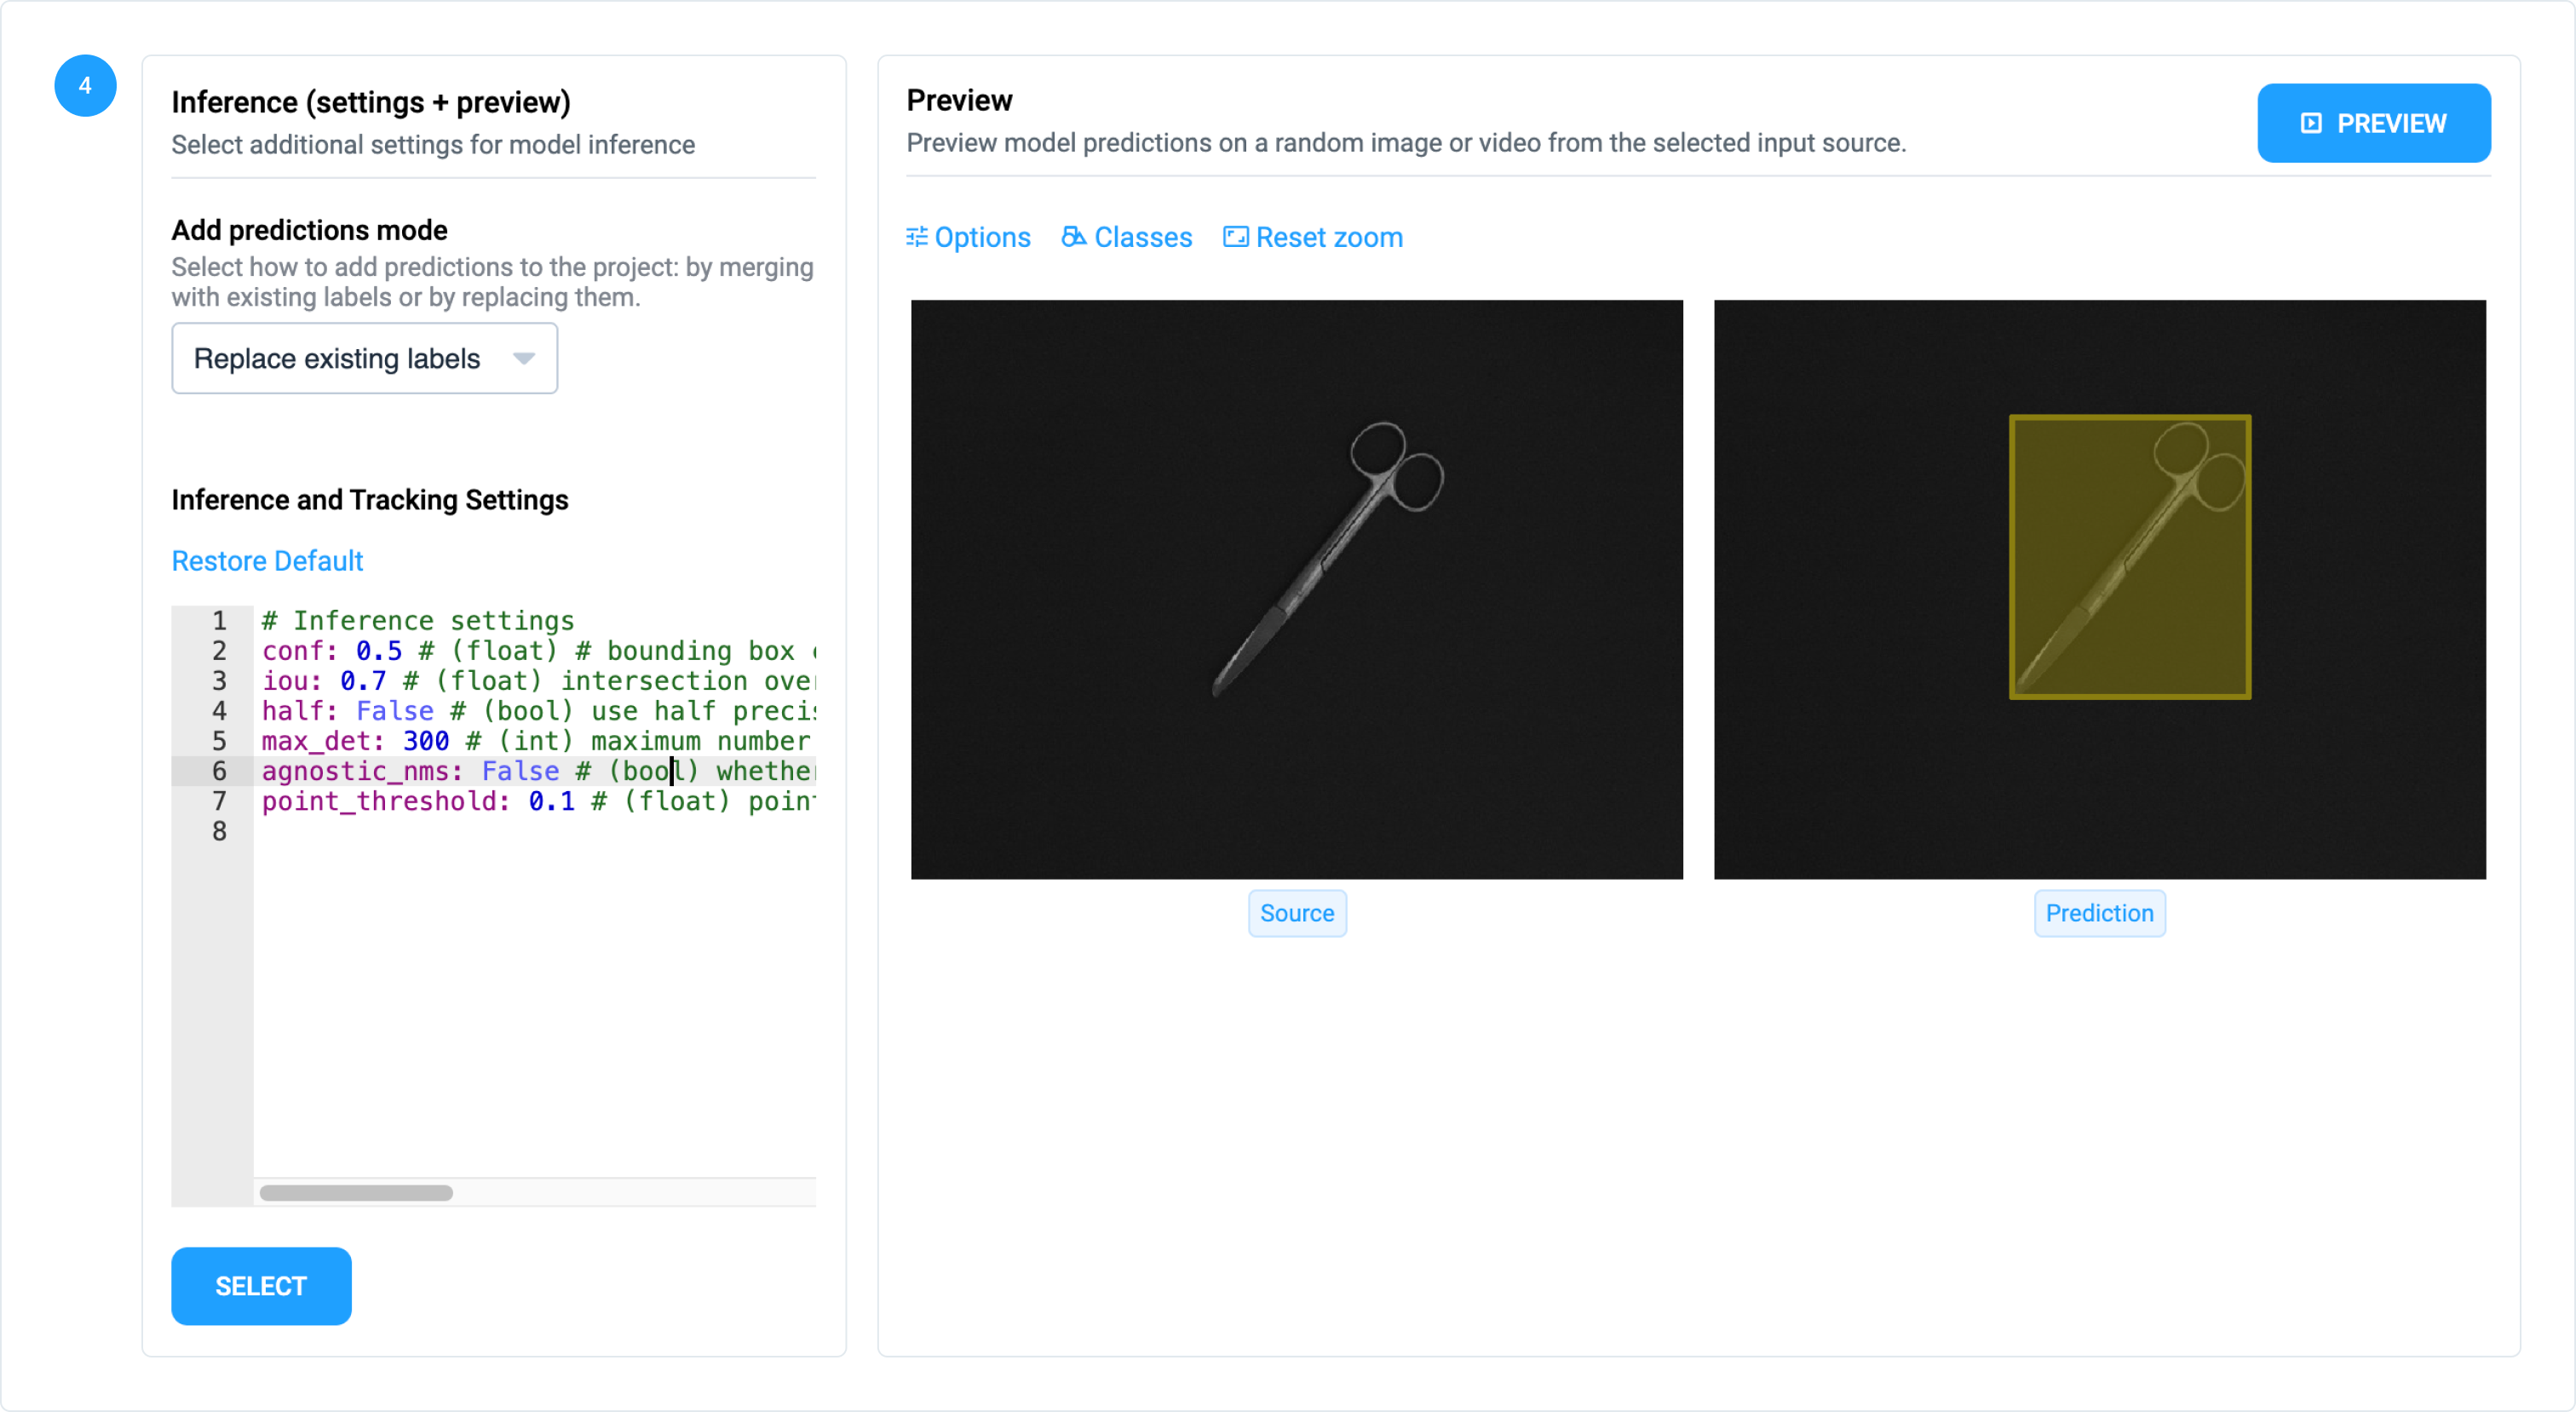Click the Classes shapes icon
The height and width of the screenshot is (1412, 2576).
pyautogui.click(x=1073, y=237)
